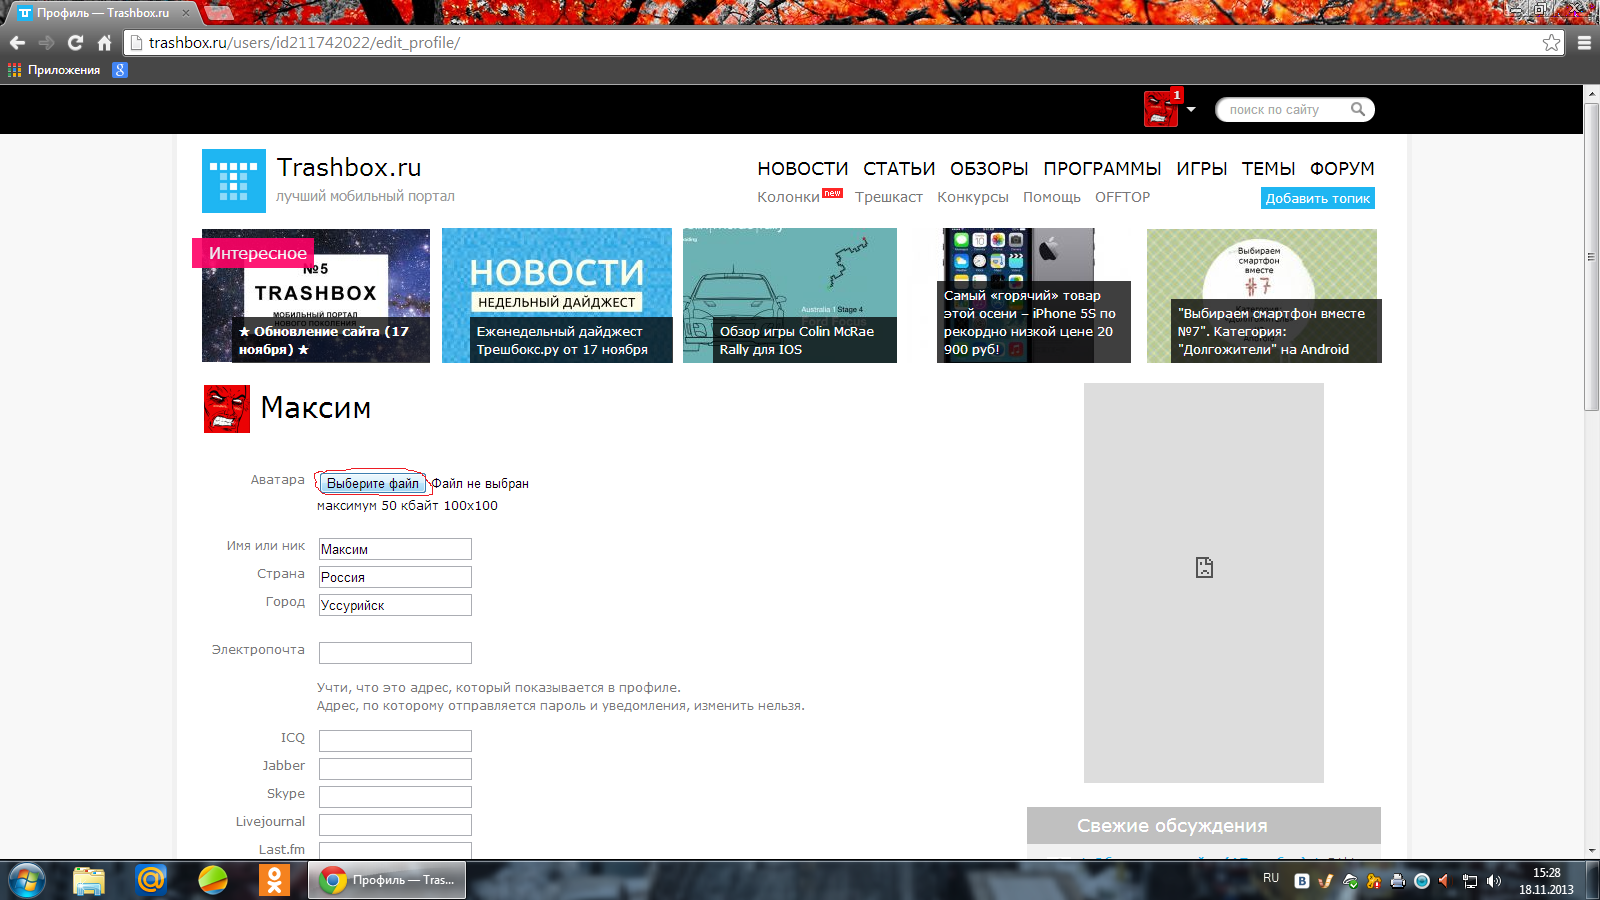Open the ОБЗОРЫ section
The width and height of the screenshot is (1600, 900).
coord(989,169)
